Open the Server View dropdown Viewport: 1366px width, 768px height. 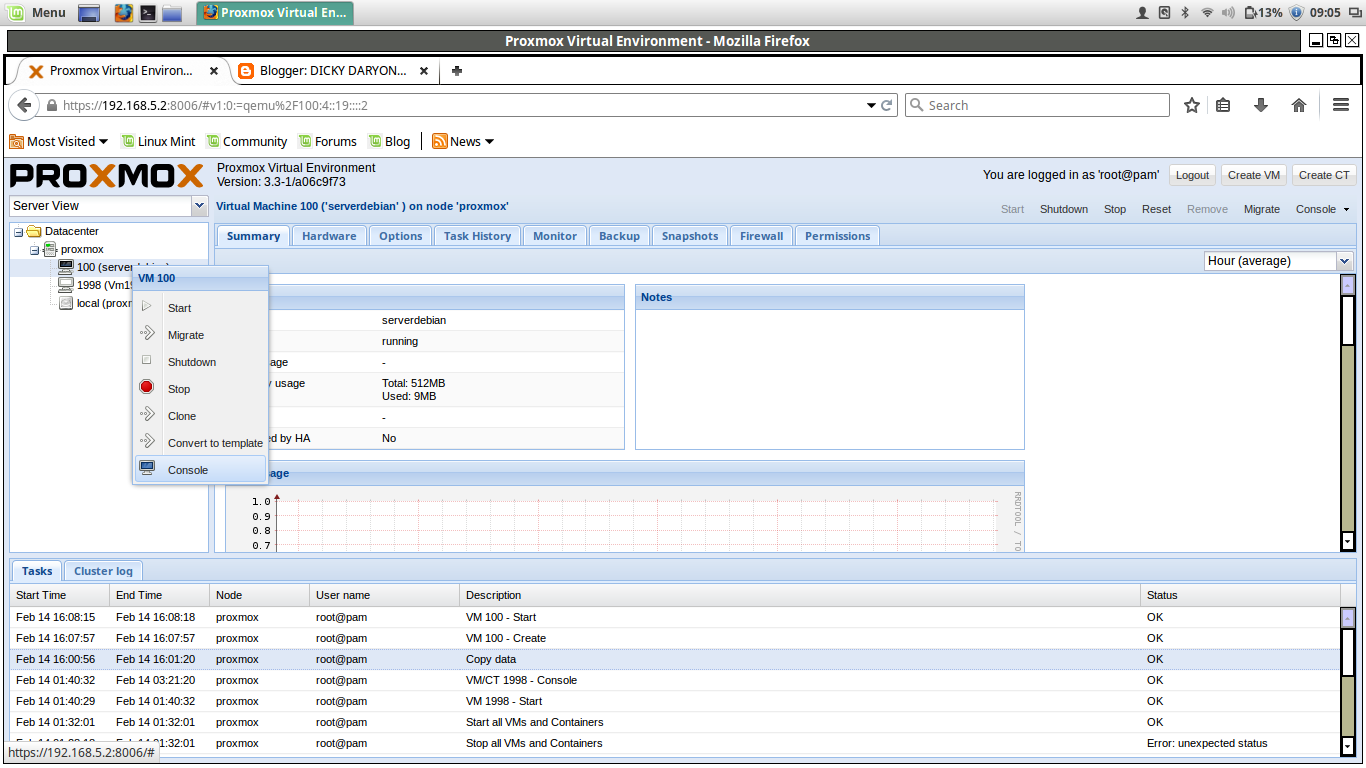point(198,206)
